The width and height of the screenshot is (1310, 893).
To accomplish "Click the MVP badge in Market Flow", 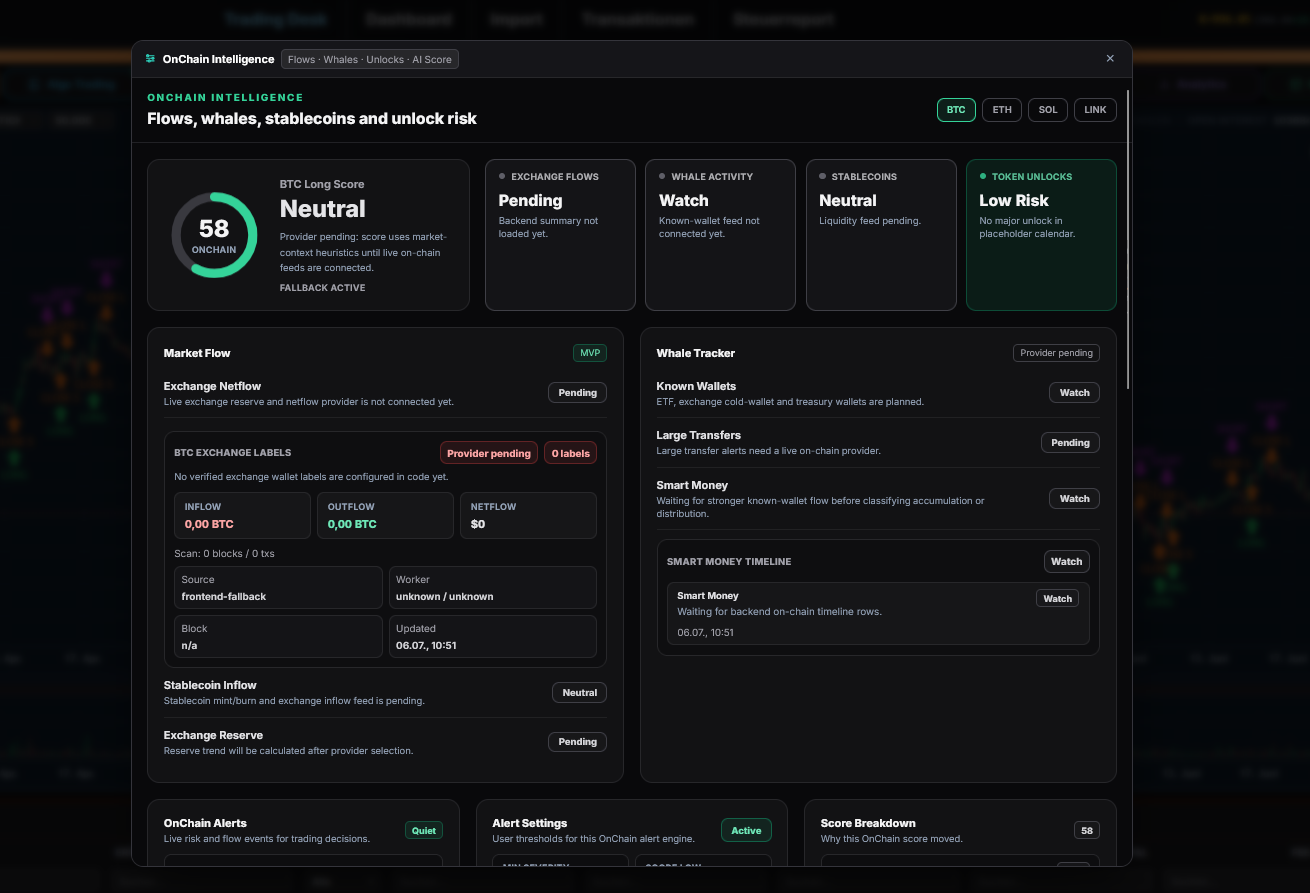I will (590, 353).
